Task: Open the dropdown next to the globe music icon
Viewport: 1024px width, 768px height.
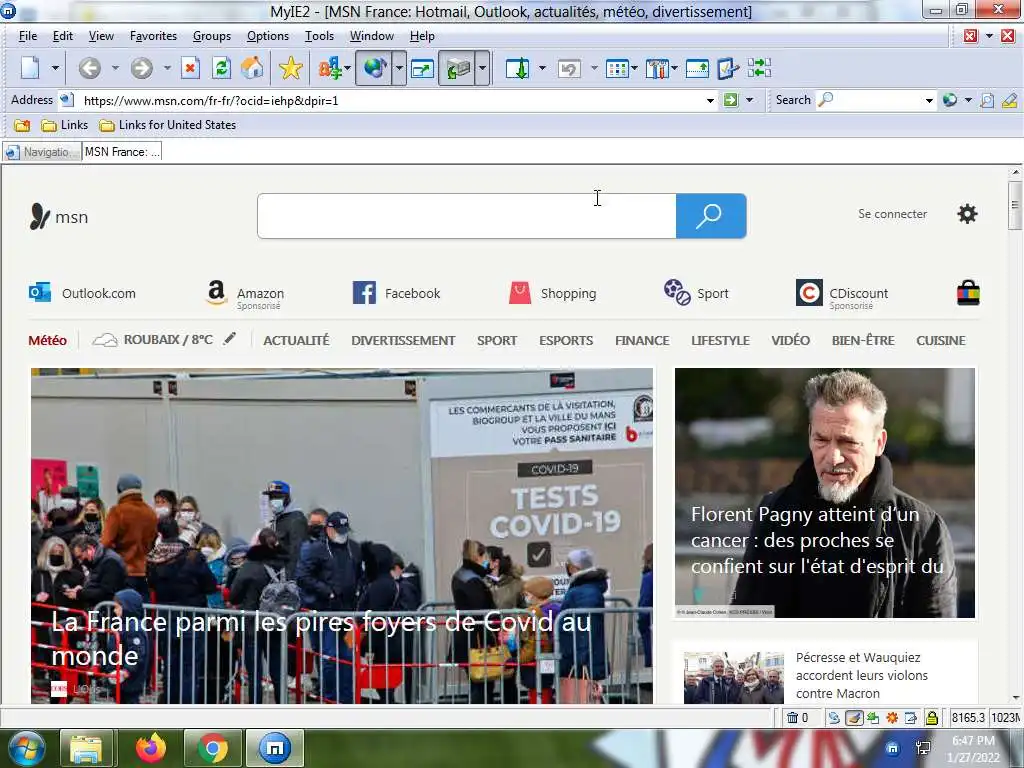Action: pos(399,68)
